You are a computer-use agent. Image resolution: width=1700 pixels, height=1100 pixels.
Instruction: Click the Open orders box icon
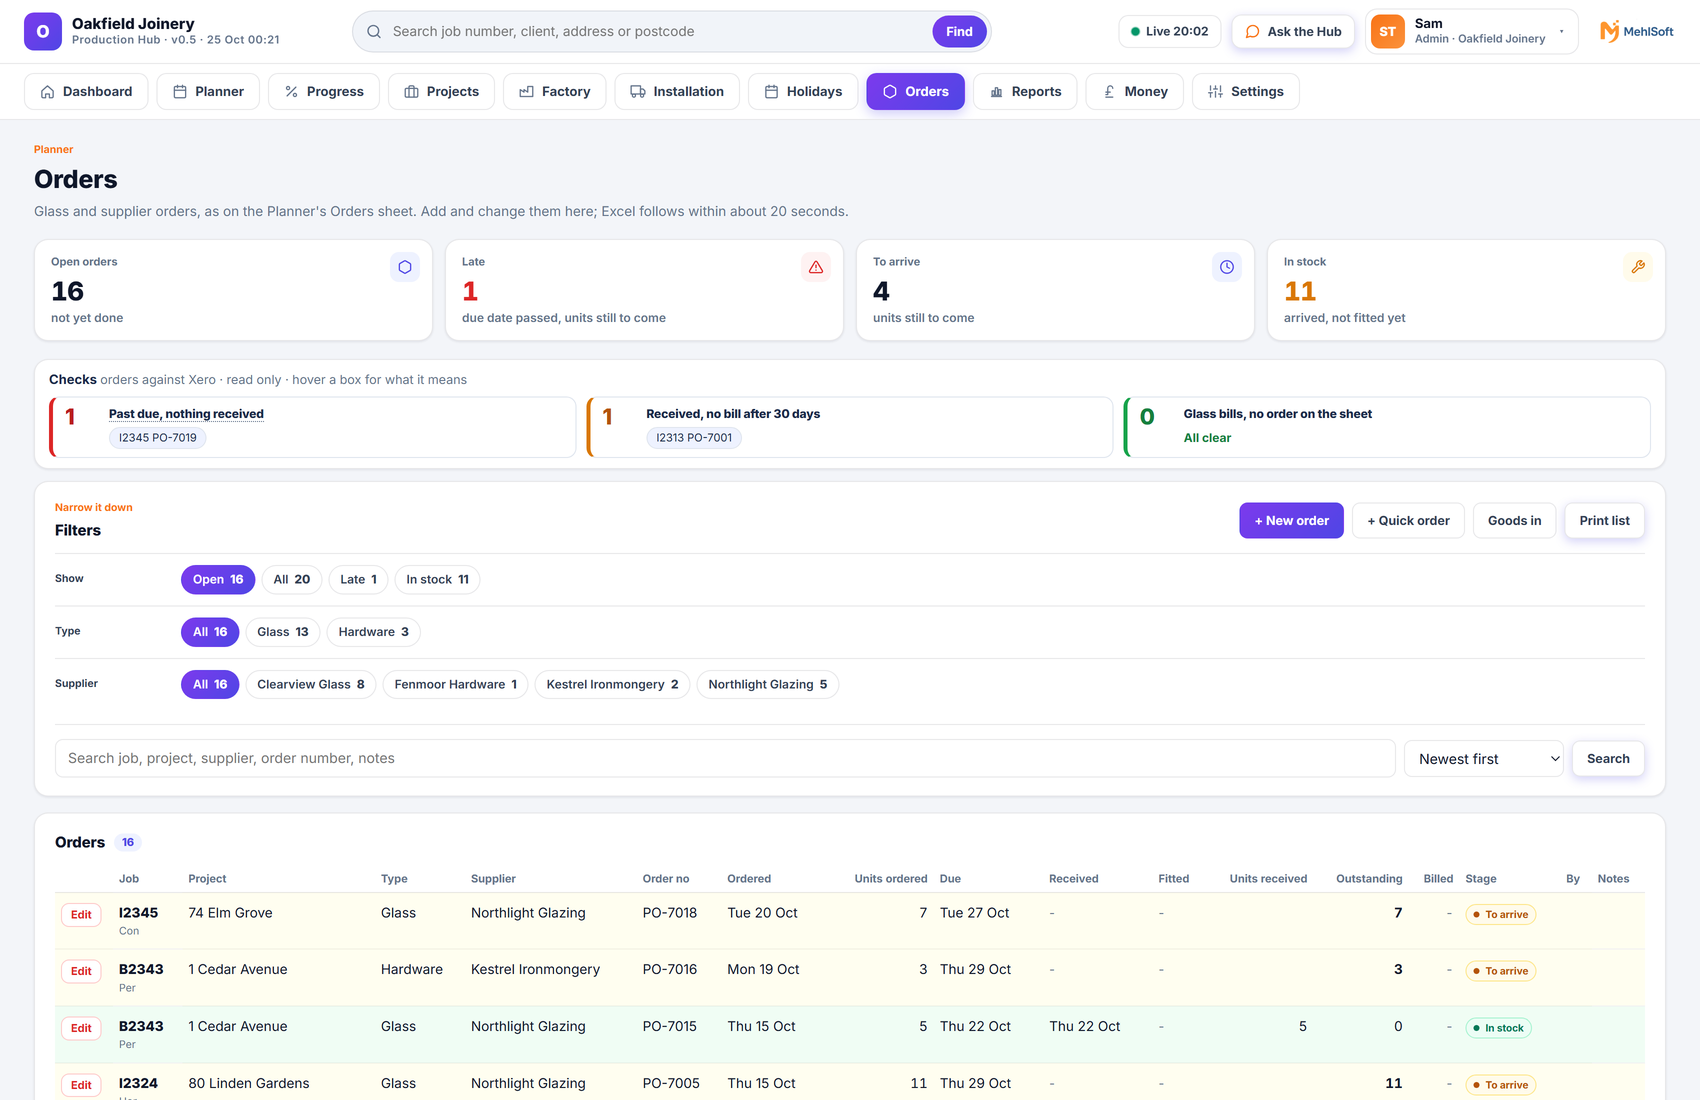405,267
